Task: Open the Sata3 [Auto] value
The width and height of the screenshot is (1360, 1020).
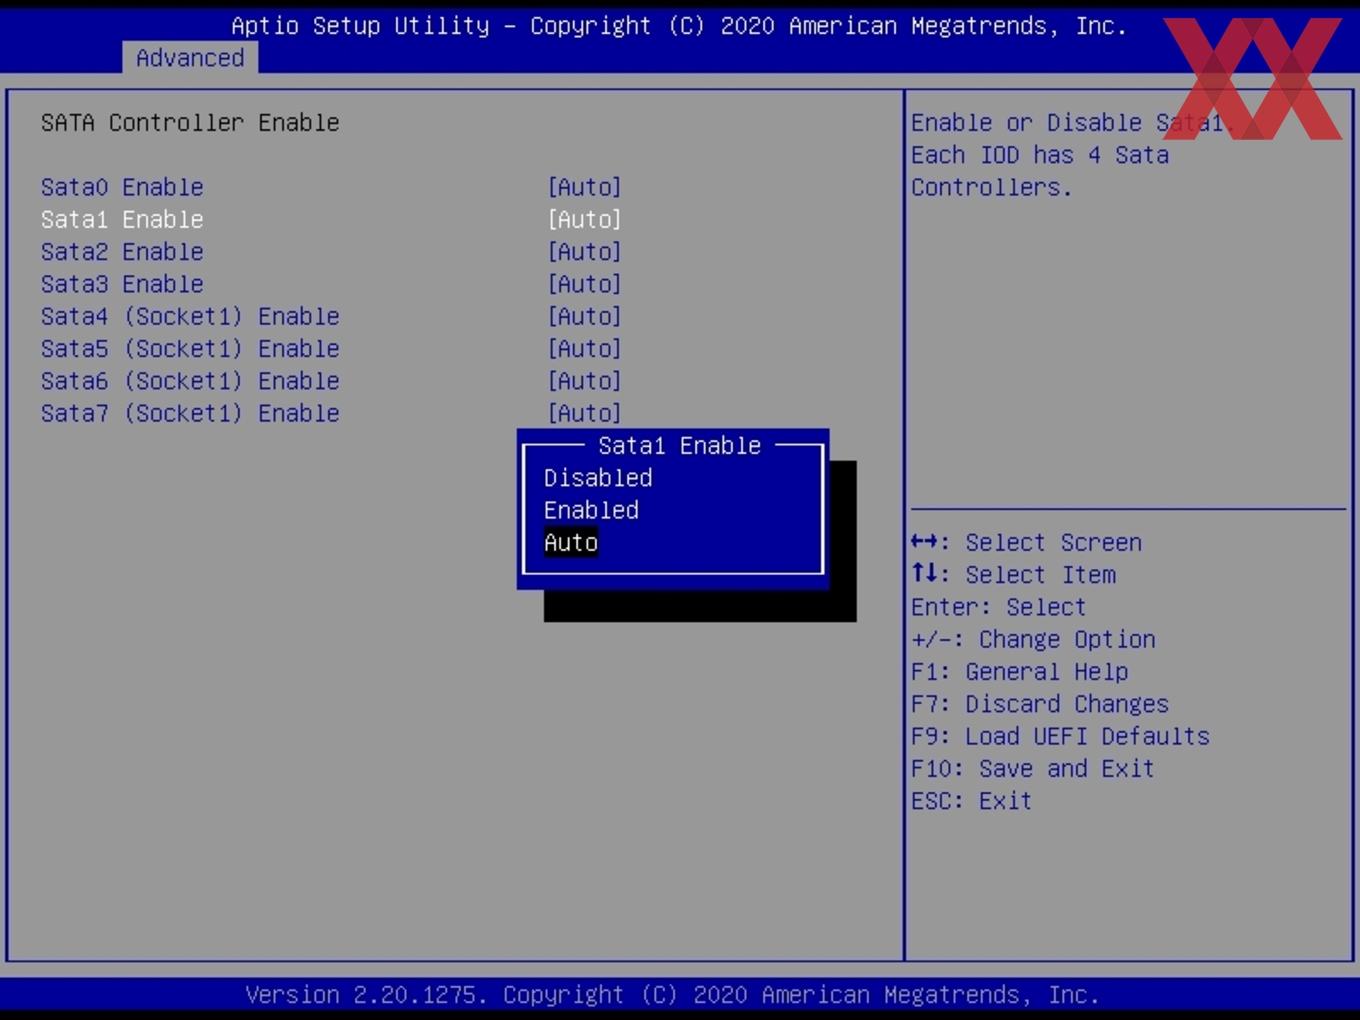Action: (585, 284)
